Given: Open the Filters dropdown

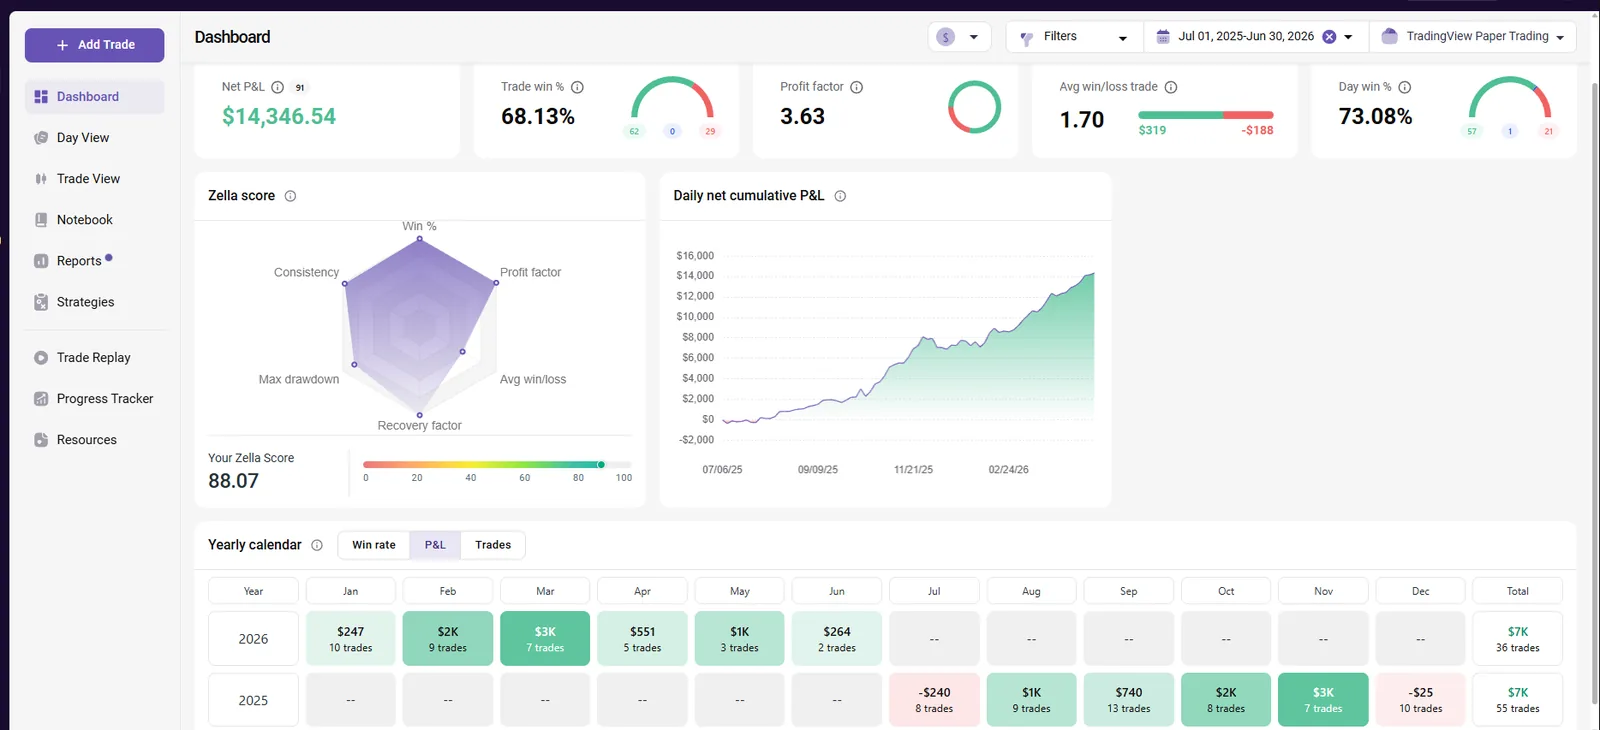Looking at the screenshot, I should pyautogui.click(x=1074, y=37).
